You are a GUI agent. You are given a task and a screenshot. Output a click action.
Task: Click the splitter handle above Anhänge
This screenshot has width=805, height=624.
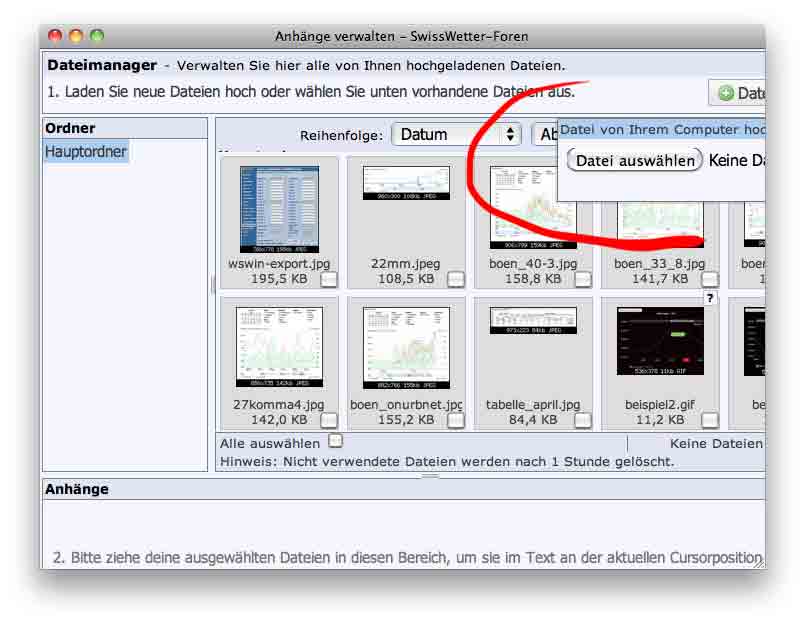pyautogui.click(x=430, y=476)
